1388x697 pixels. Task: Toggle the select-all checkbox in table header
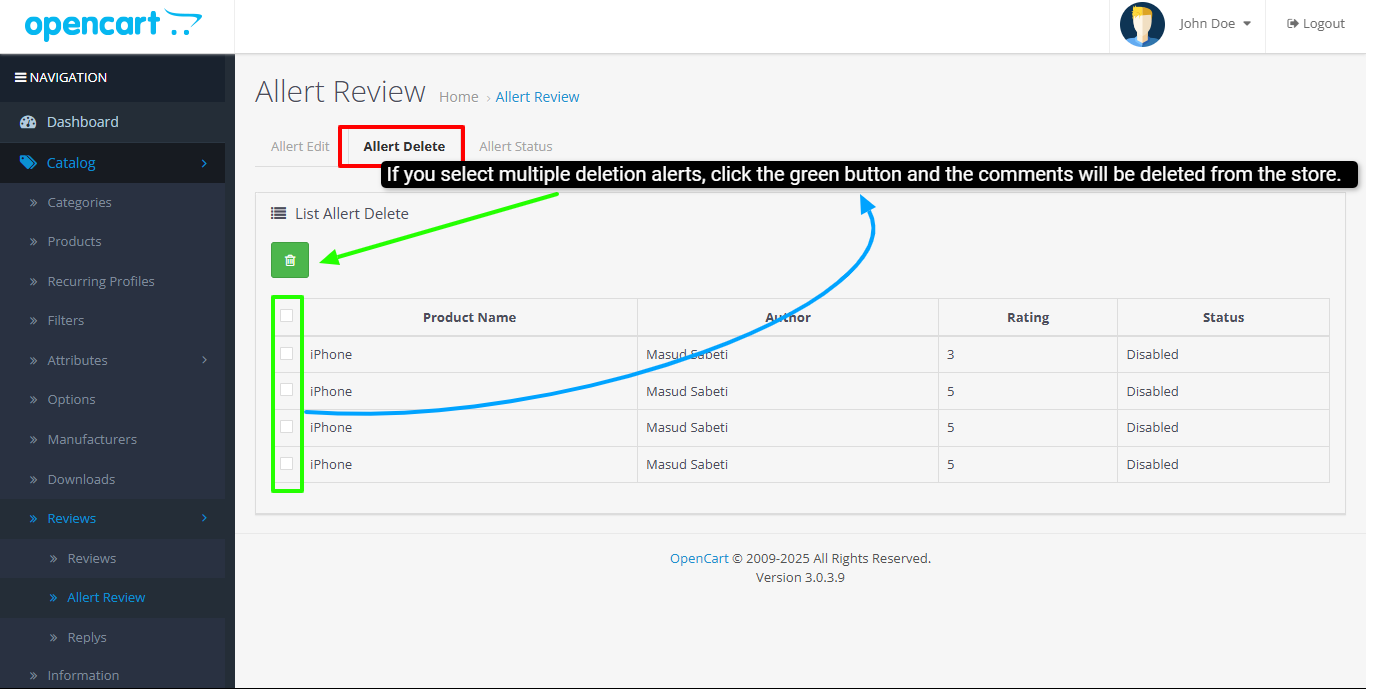[x=287, y=316]
